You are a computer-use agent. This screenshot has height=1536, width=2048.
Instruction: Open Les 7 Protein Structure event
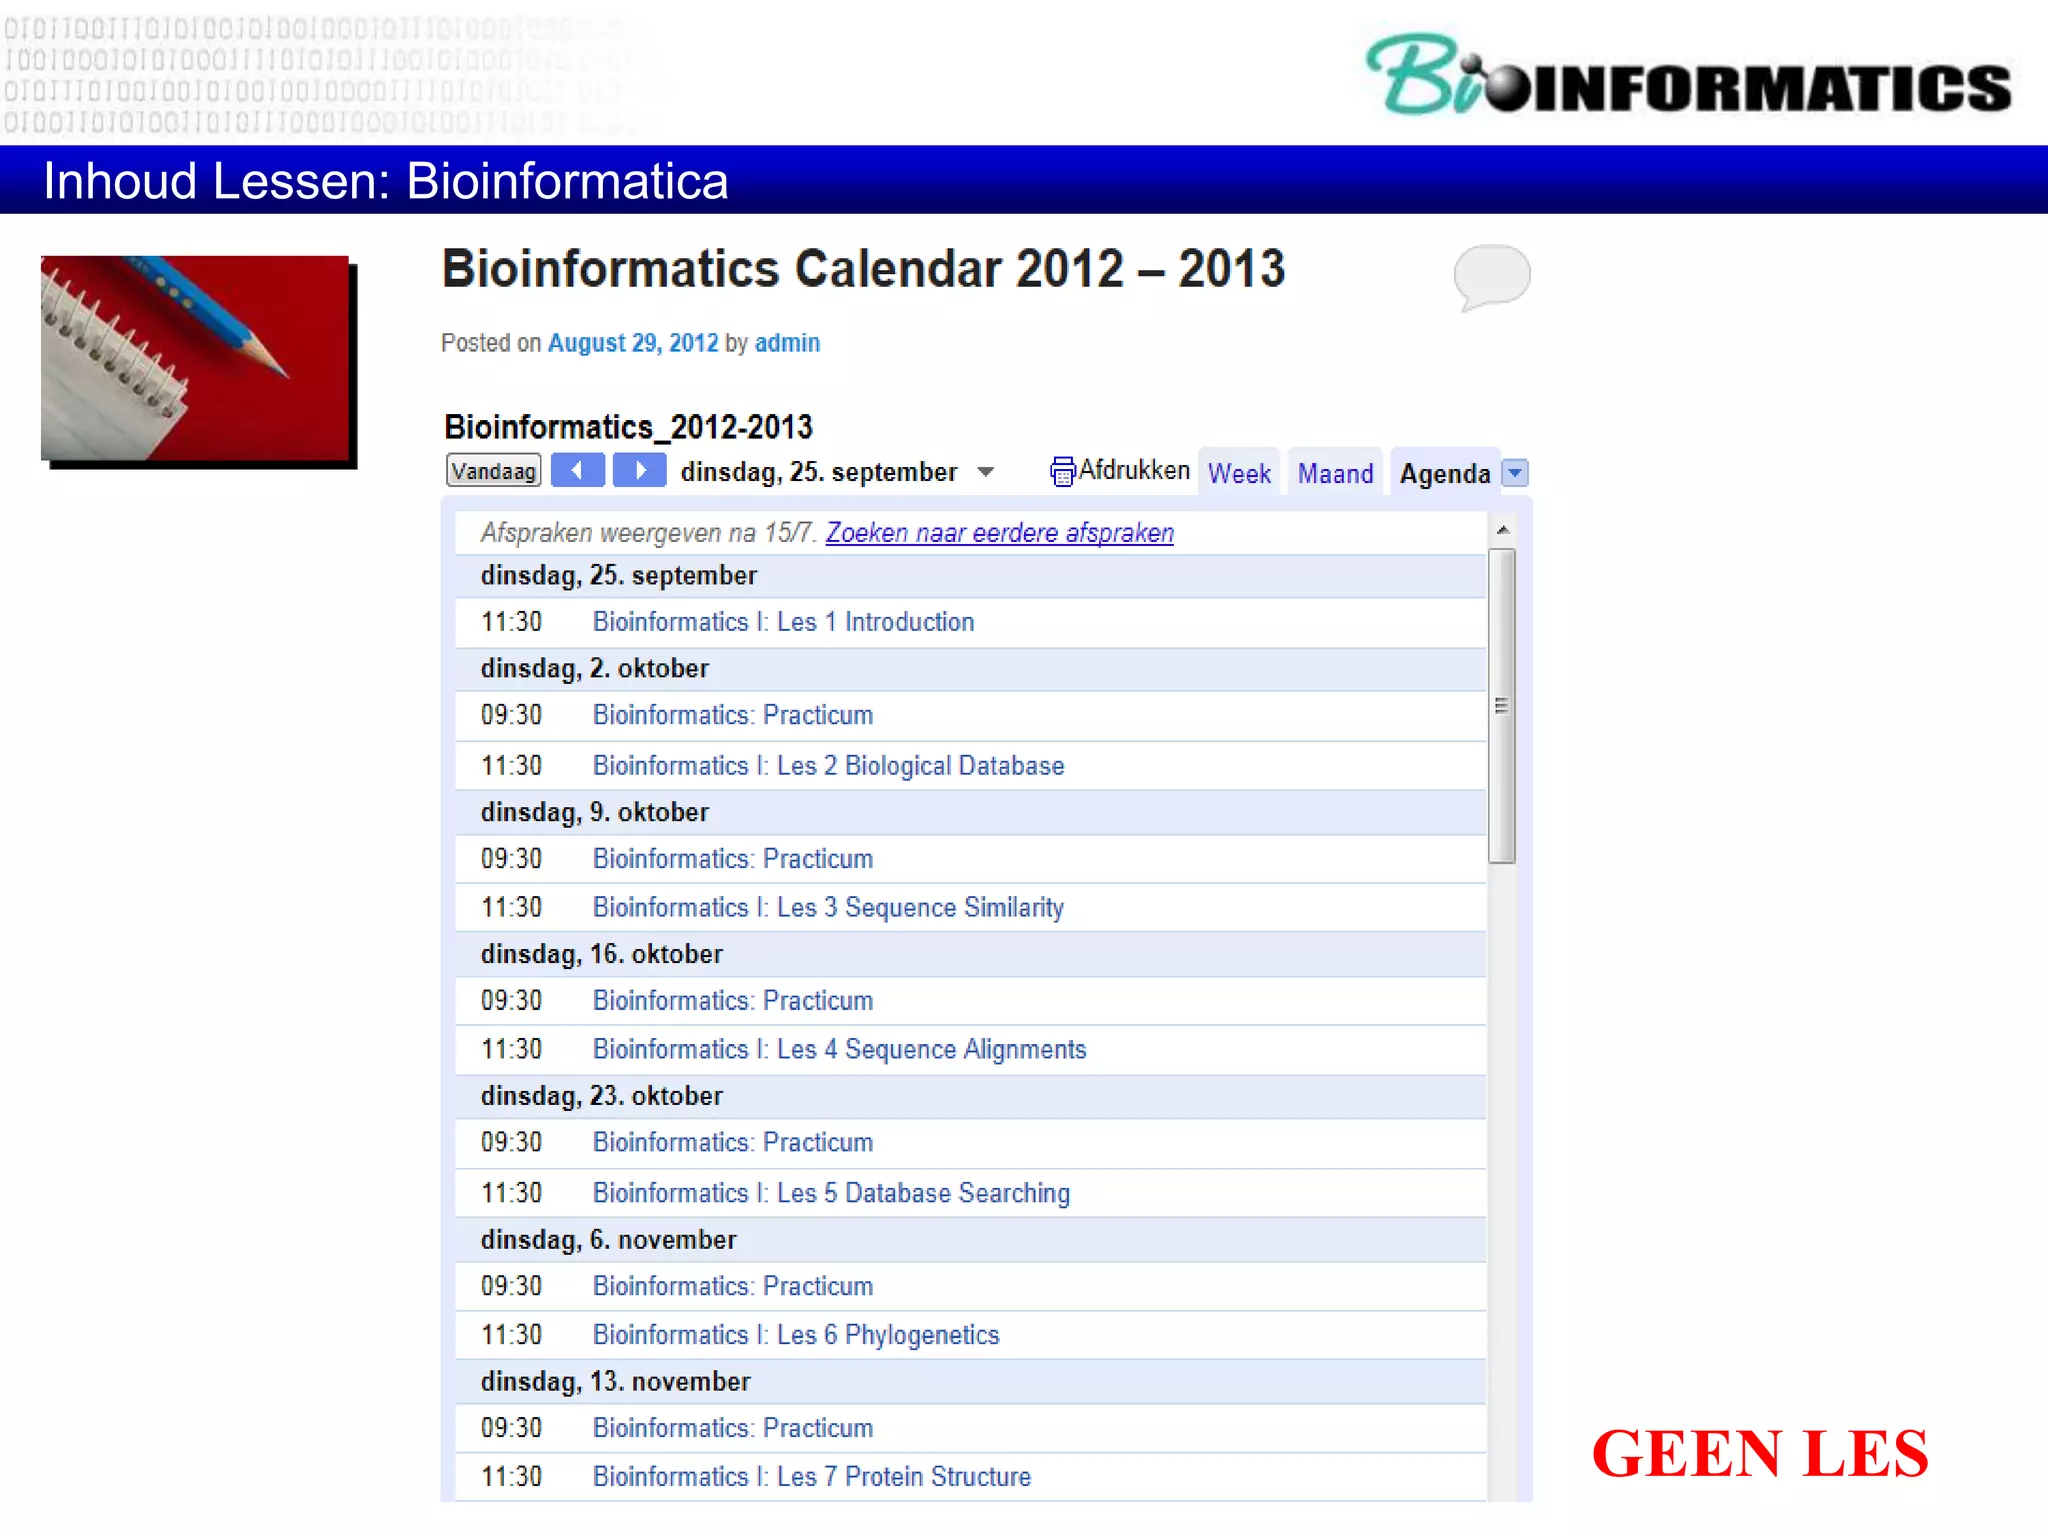point(811,1477)
